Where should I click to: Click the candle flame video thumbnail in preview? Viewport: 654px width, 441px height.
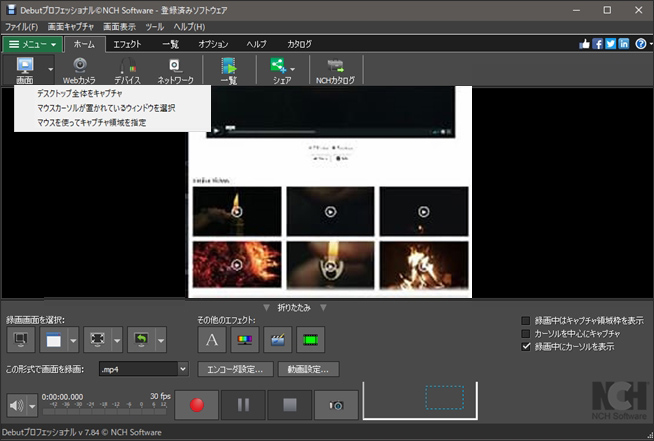coord(237,212)
